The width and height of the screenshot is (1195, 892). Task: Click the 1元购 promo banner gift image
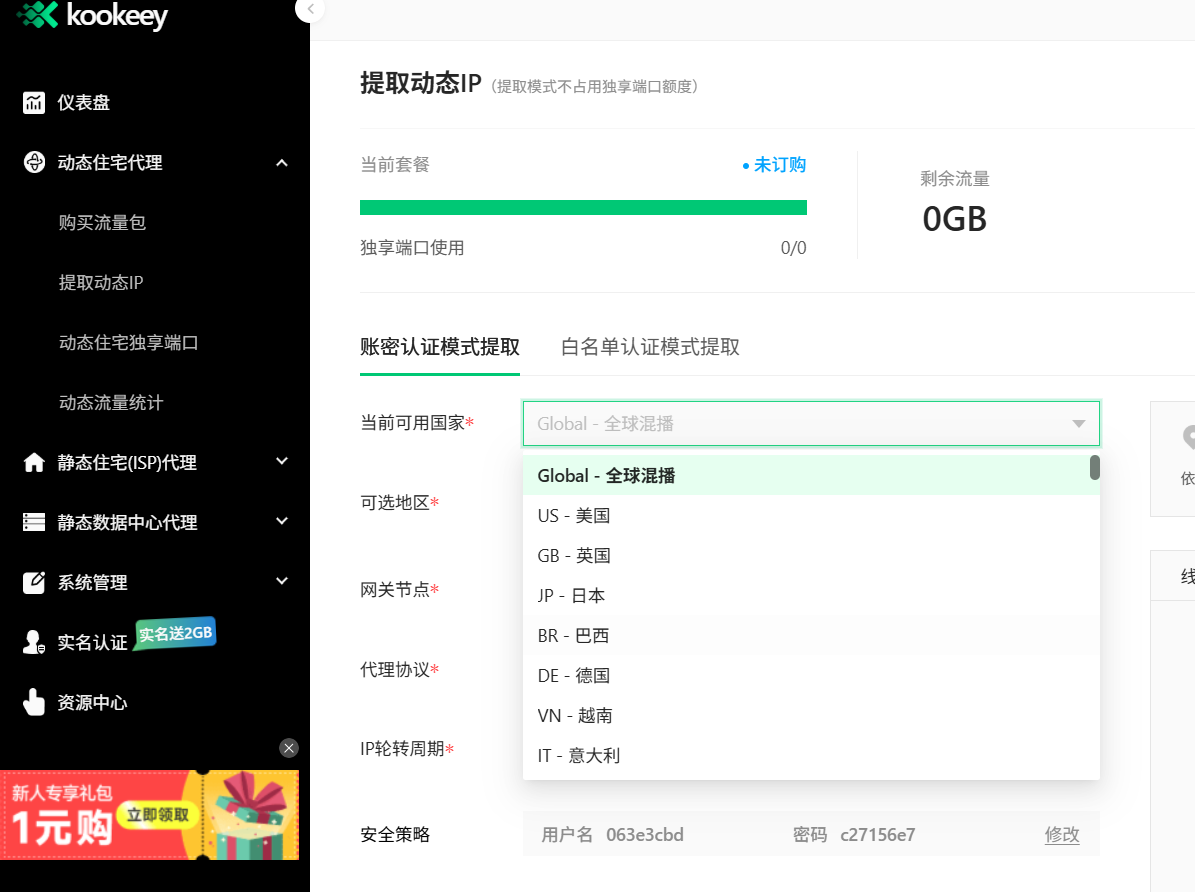point(250,816)
